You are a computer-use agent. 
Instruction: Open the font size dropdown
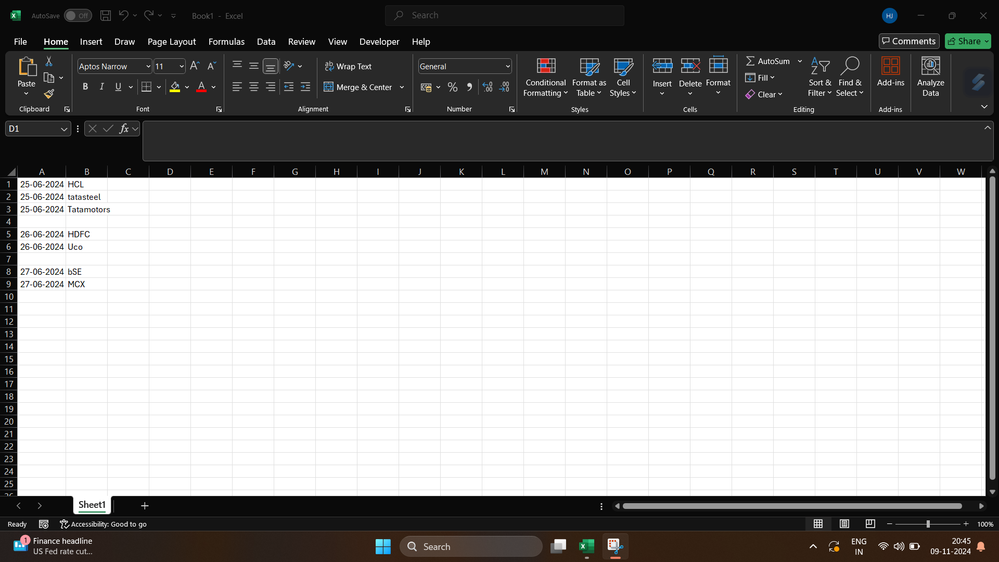(181, 66)
